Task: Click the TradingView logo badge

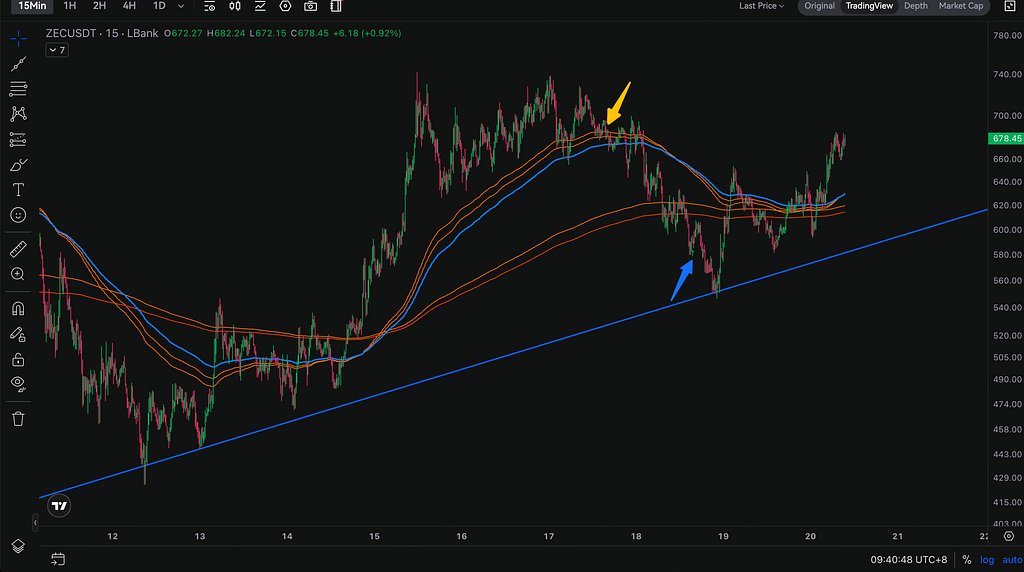Action: [59, 505]
